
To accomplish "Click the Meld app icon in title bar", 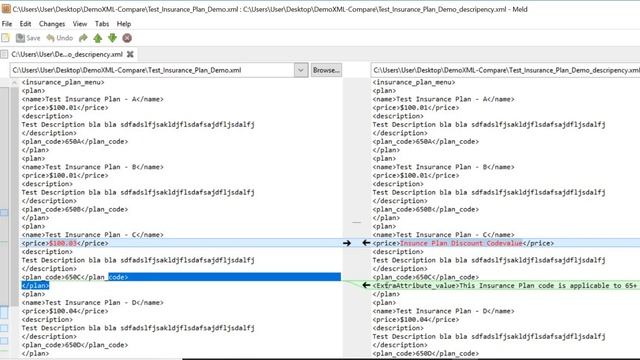I will 6,9.
